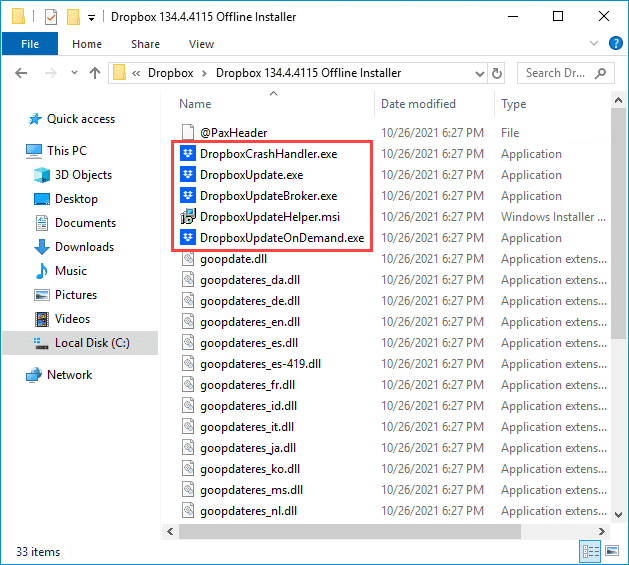Click Windows Installer type of DropboxUpdateHelper.msi

point(553,217)
